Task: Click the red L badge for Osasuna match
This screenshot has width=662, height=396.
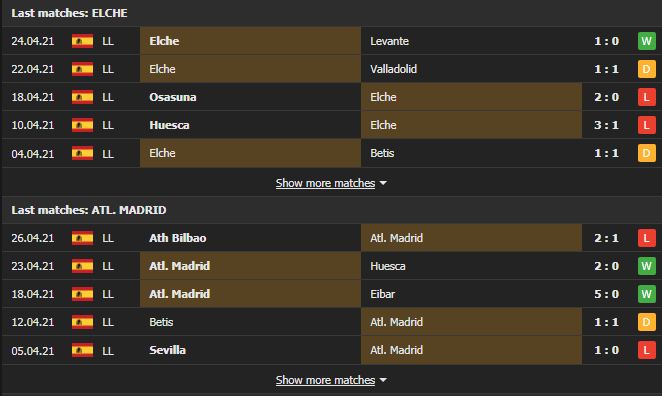Action: coord(646,97)
